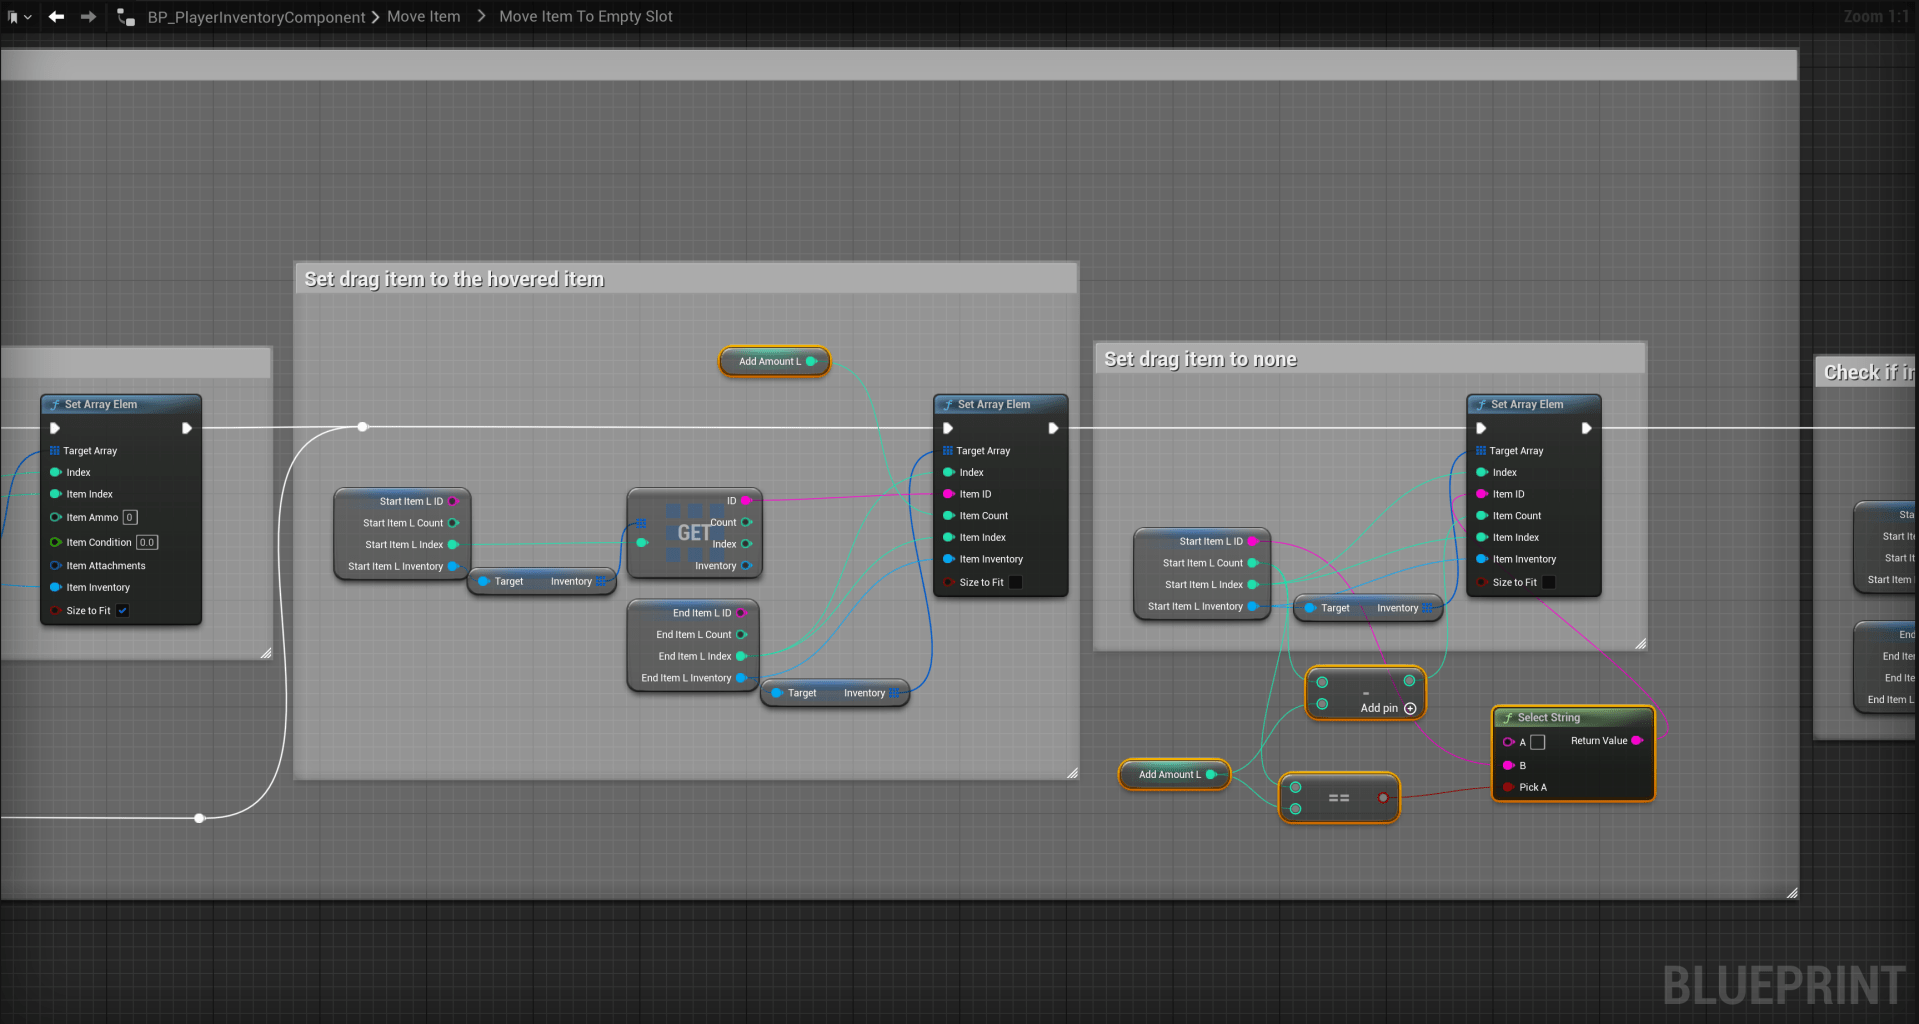Click the Pick A pin on Select String
The height and width of the screenshot is (1024, 1919).
coord(1508,788)
